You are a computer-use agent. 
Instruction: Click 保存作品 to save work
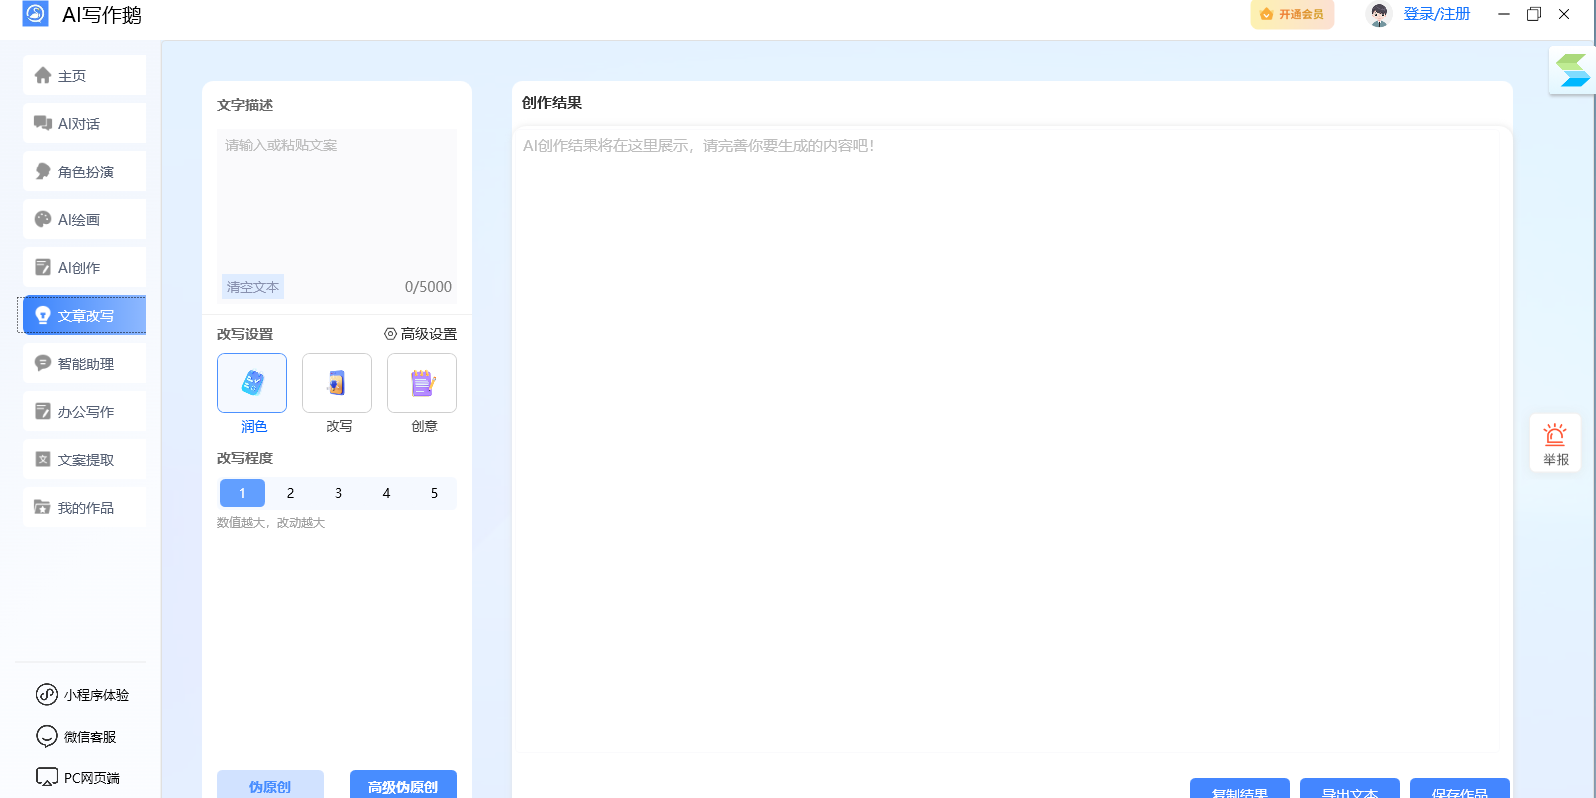point(1460,789)
